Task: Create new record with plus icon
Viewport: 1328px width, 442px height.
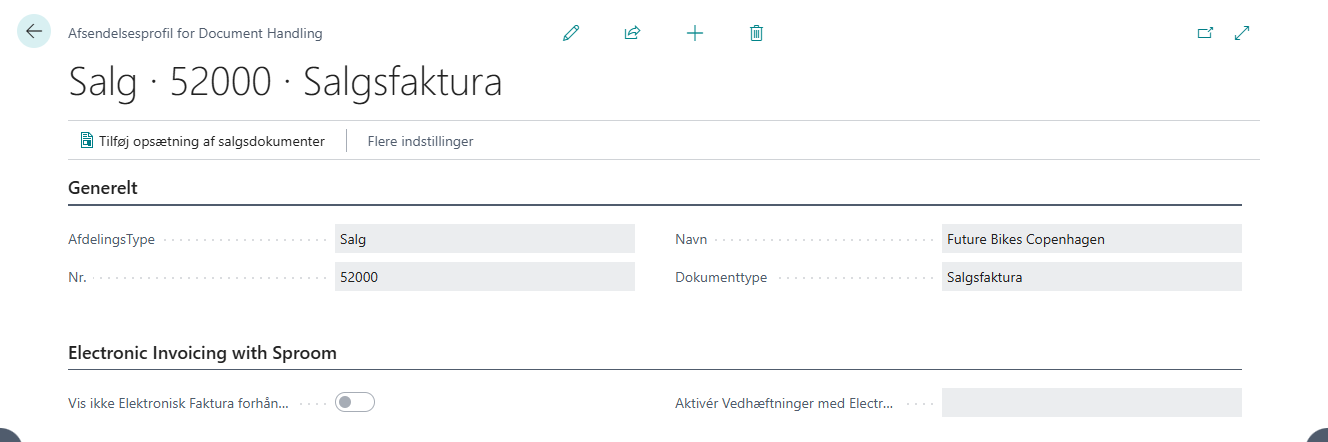Action: tap(695, 33)
